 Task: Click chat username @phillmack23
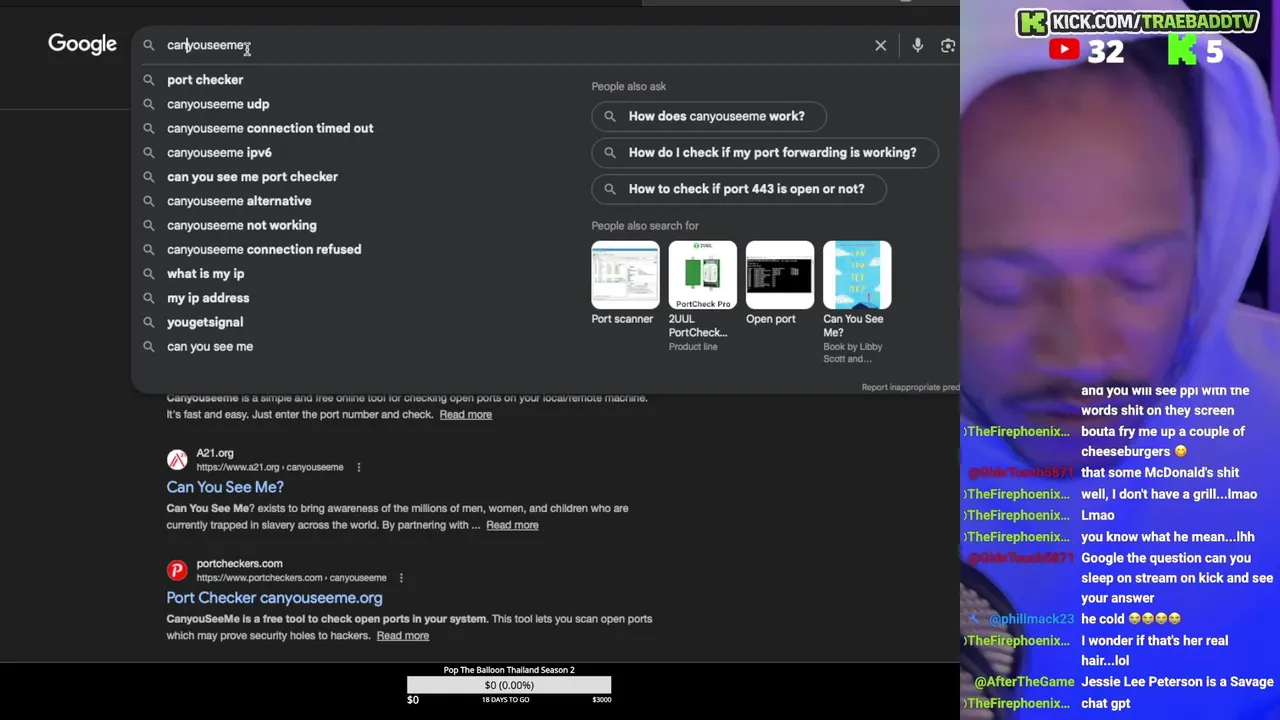pyautogui.click(x=1032, y=619)
